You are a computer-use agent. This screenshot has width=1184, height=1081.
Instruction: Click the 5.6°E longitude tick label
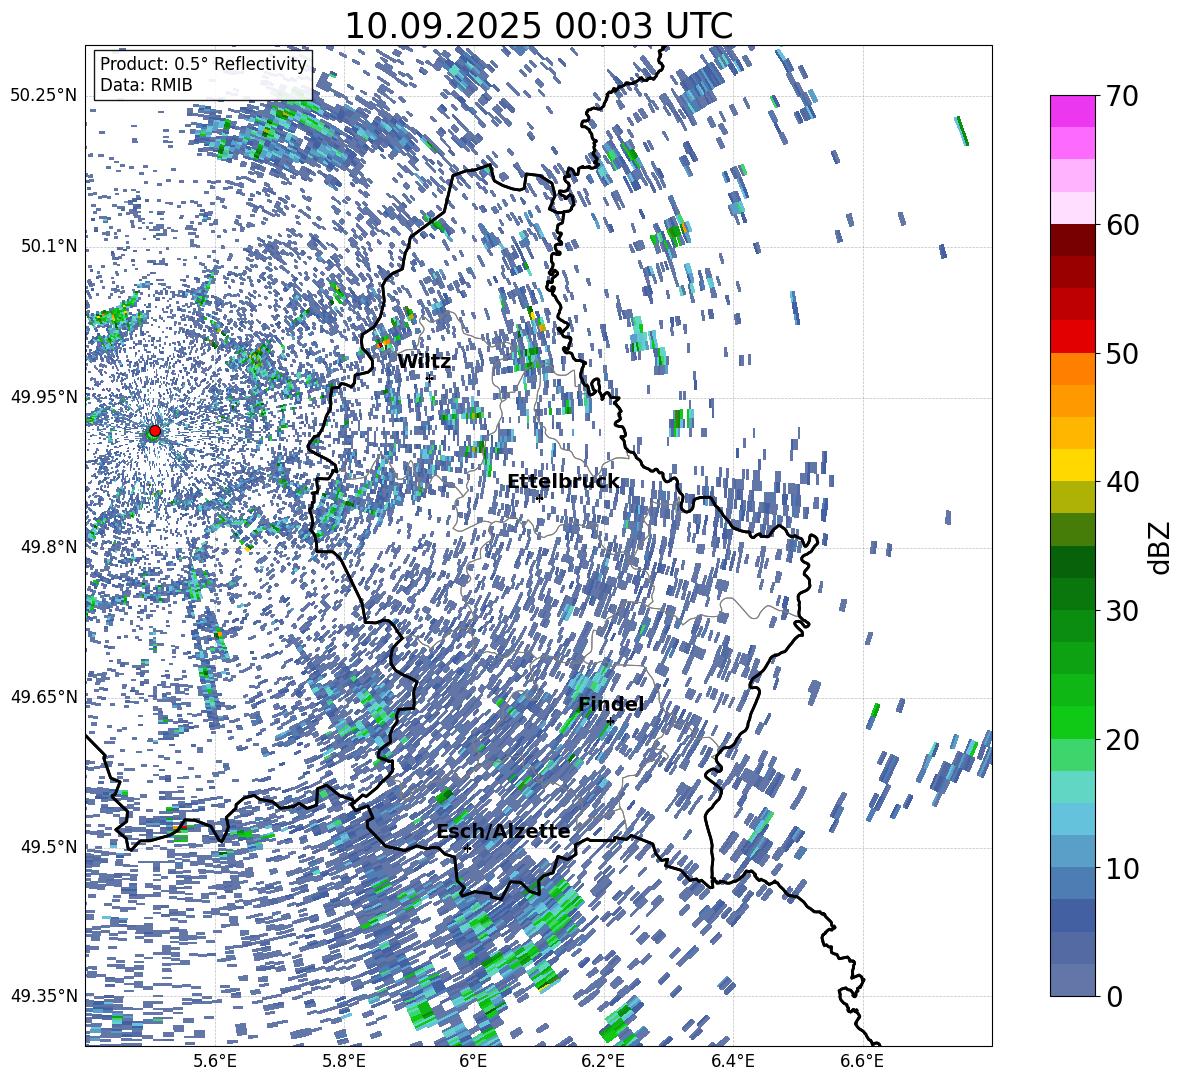coord(214,1060)
